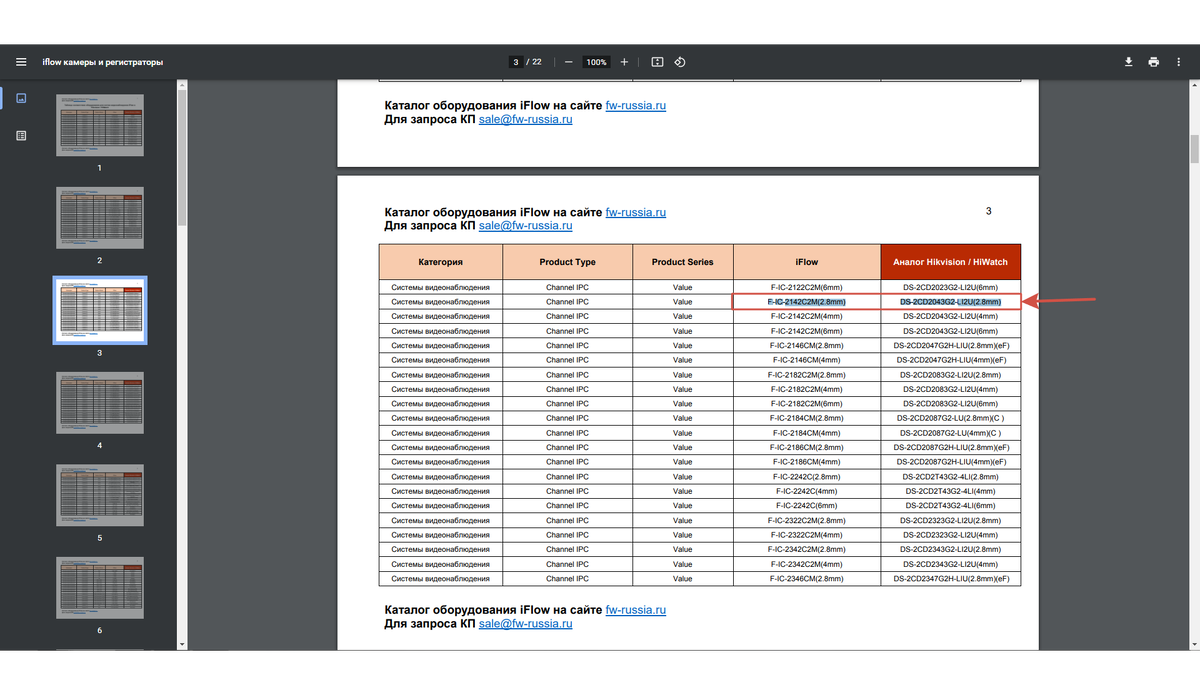This screenshot has height=675, width=1200.
Task: Click the page number 3 on the page
Action: (989, 211)
